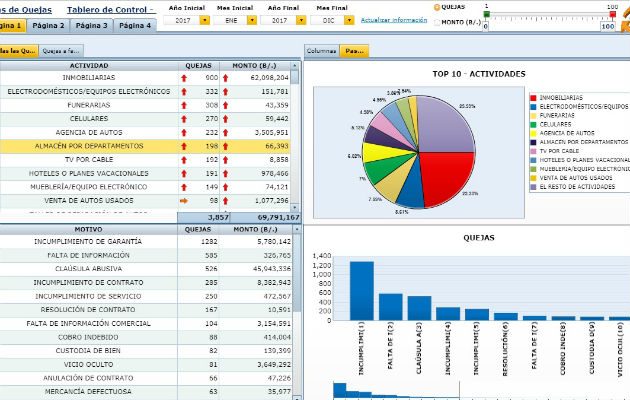Click the tallest Incumplimiento bar in Quejas chart
Screen dimensions: 630x400
[x=361, y=290]
